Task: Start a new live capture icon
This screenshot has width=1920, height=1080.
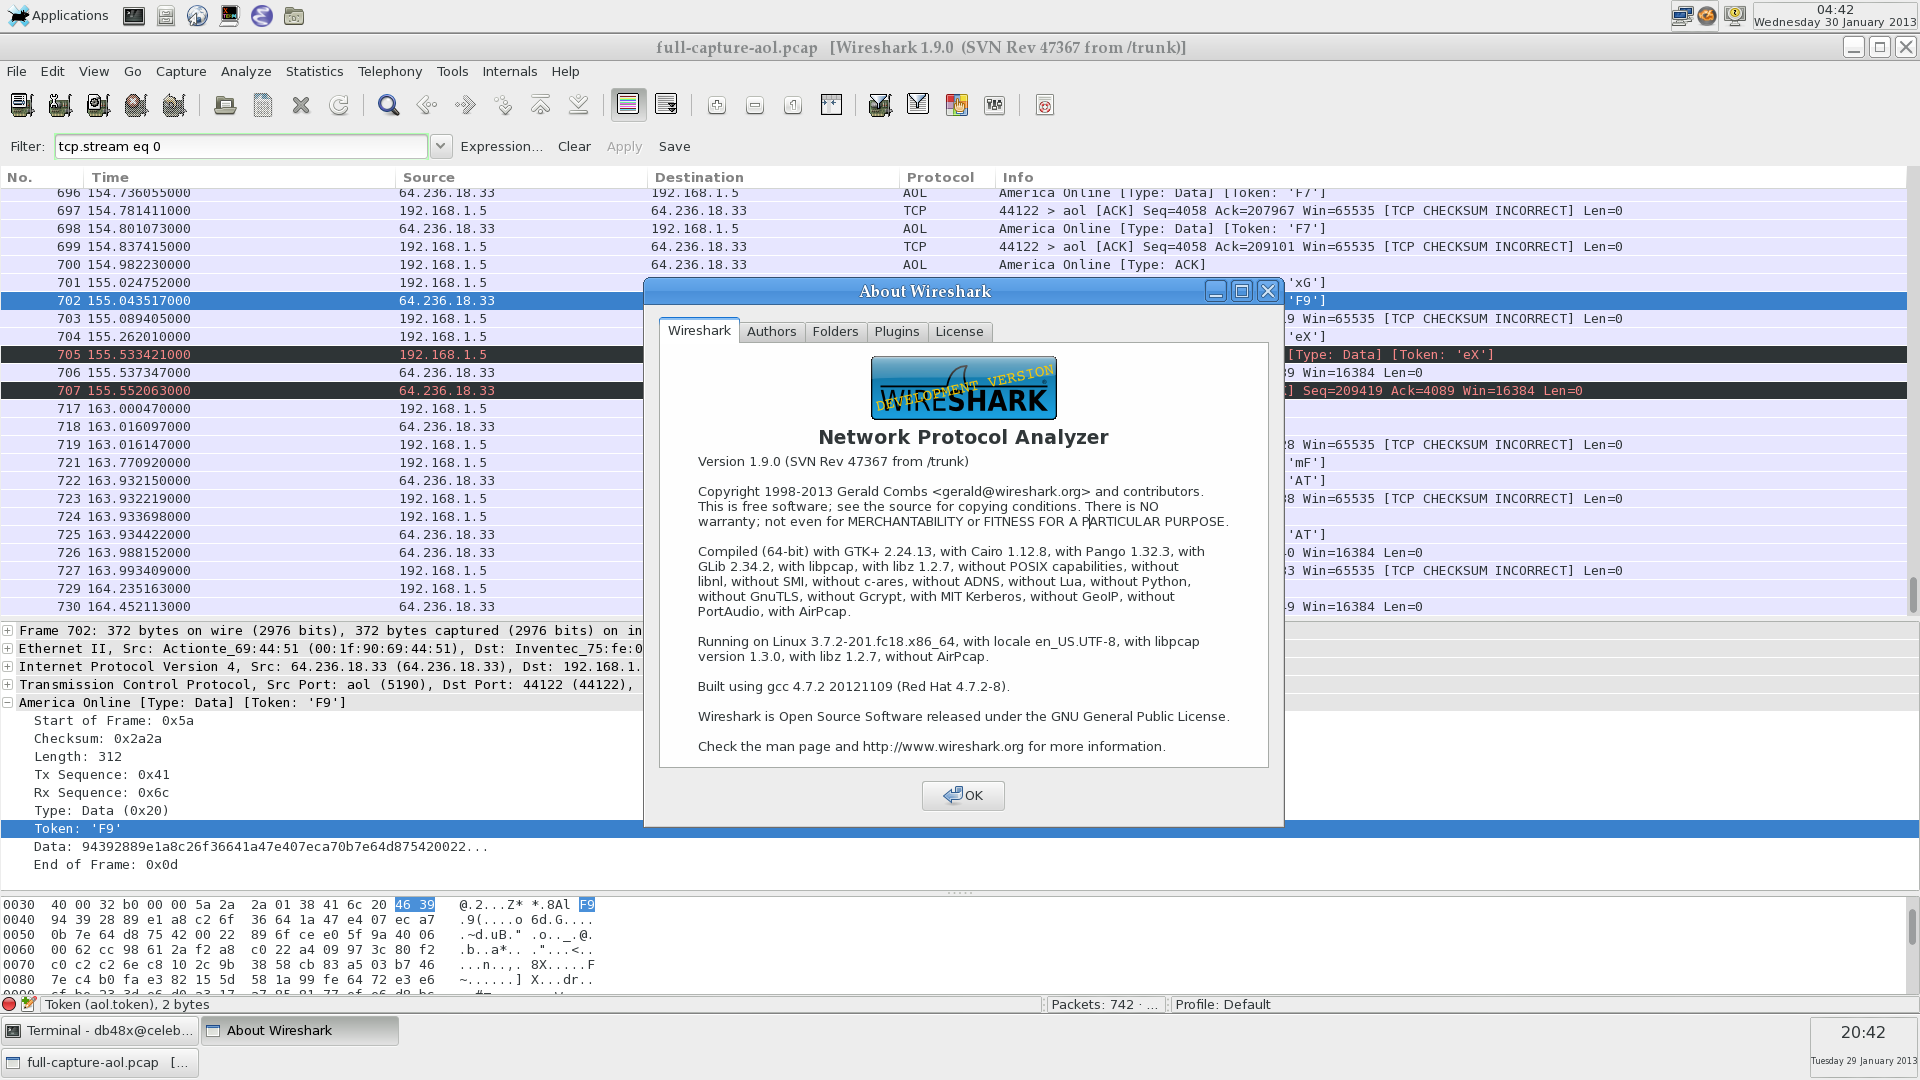Action: click(x=98, y=105)
